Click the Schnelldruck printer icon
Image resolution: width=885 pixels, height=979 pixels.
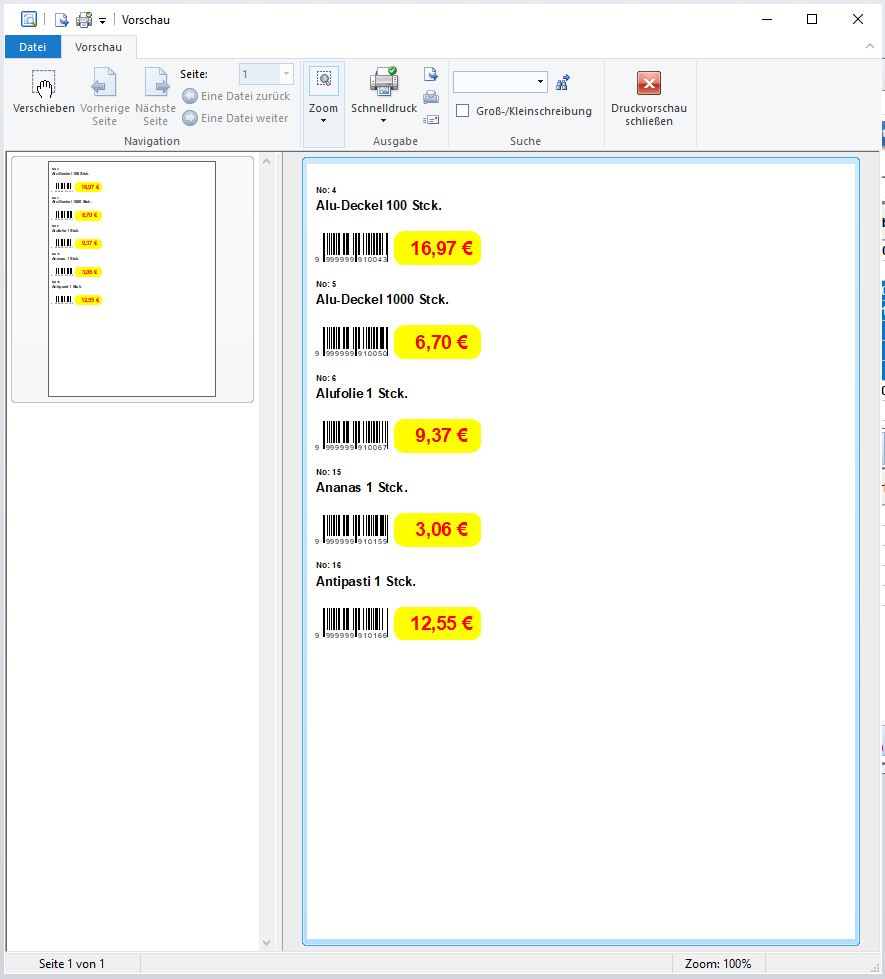click(384, 82)
